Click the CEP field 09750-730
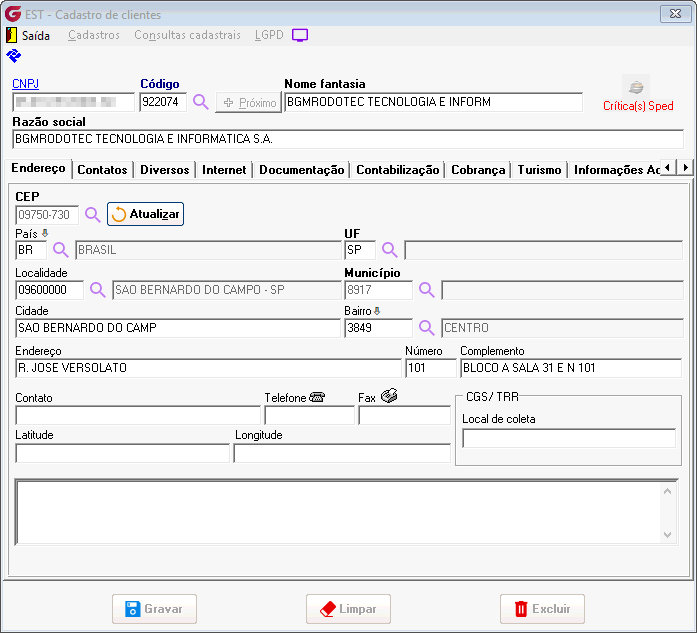This screenshot has width=697, height=633. click(x=47, y=215)
